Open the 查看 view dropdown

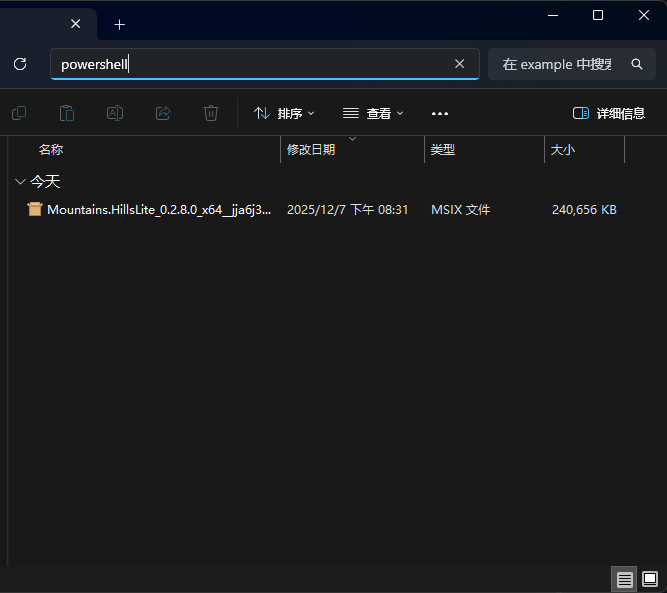click(373, 114)
